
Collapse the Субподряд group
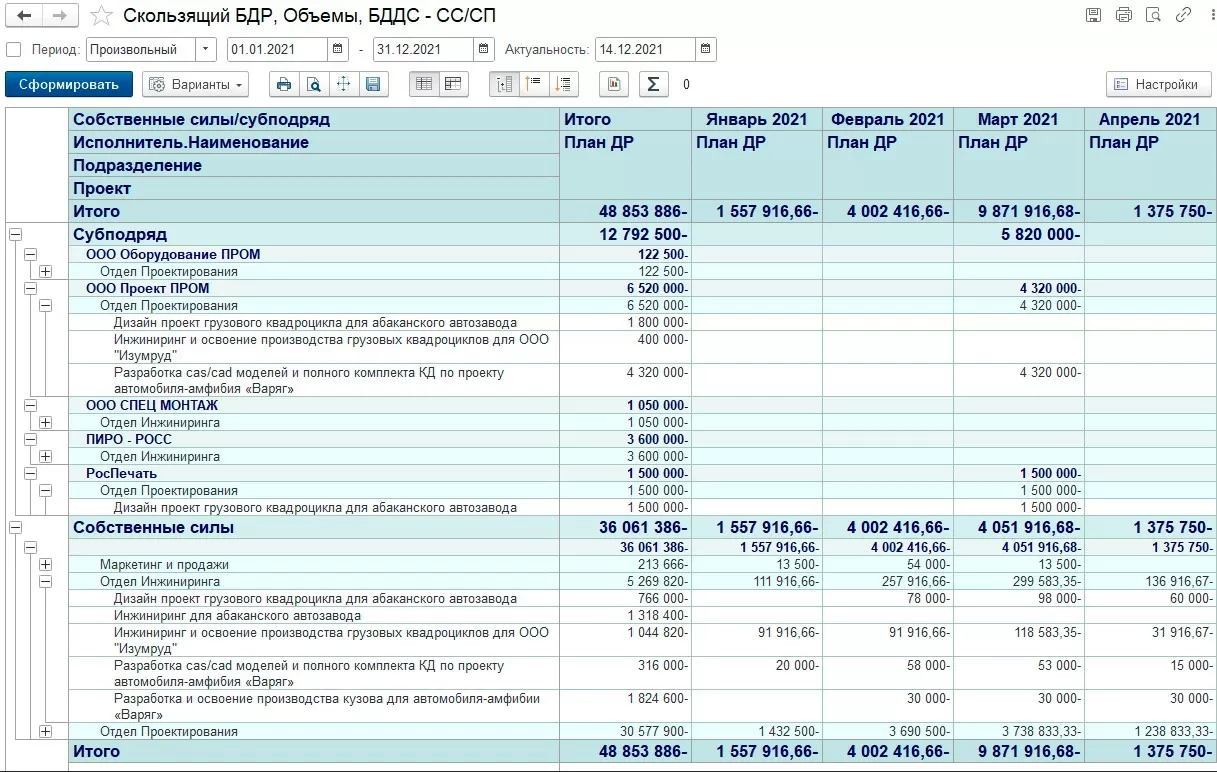15,234
